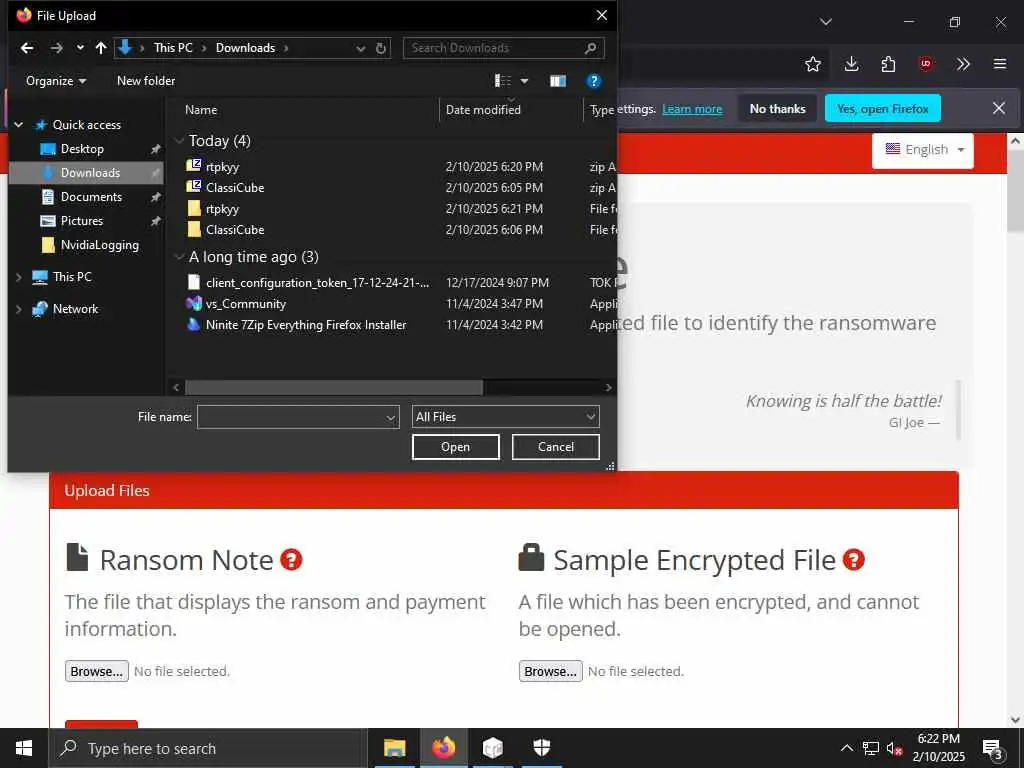Image resolution: width=1024 pixels, height=768 pixels.
Task: Open Firefox extensions puzzle icon
Action: [x=888, y=64]
